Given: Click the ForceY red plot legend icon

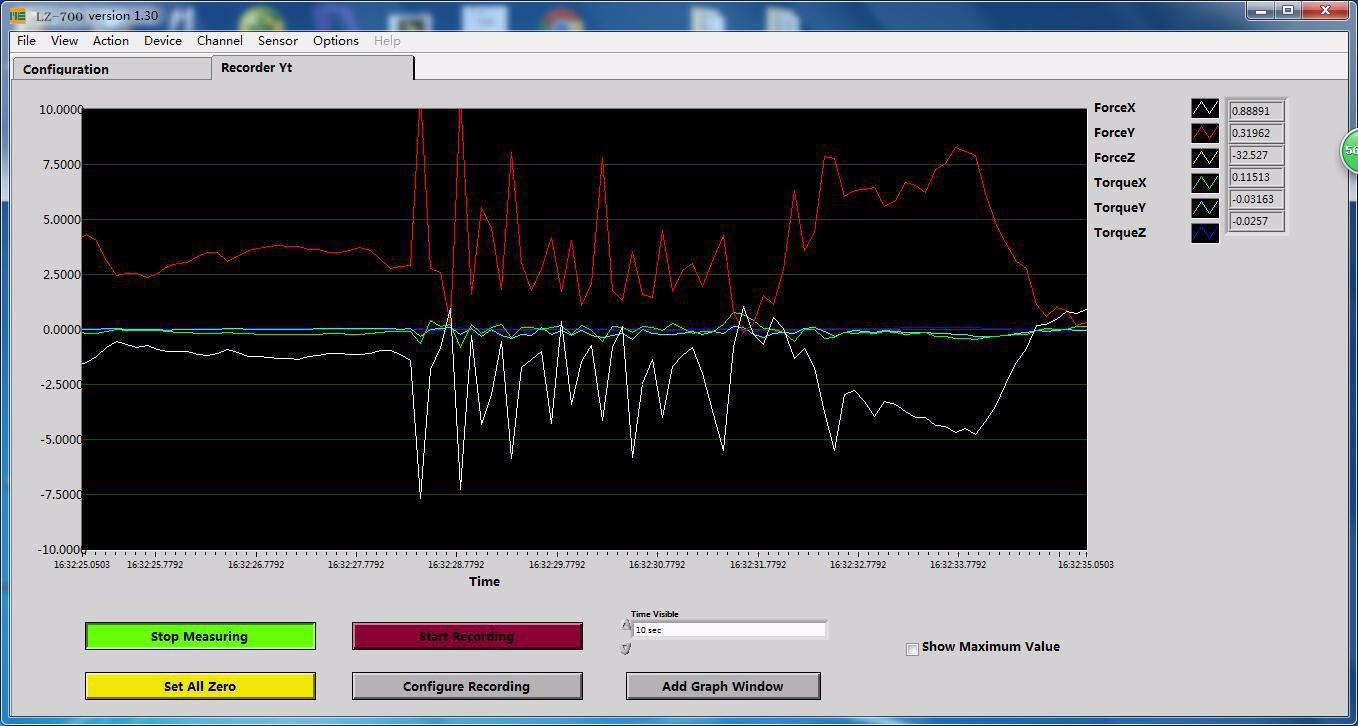Looking at the screenshot, I should tap(1205, 133).
